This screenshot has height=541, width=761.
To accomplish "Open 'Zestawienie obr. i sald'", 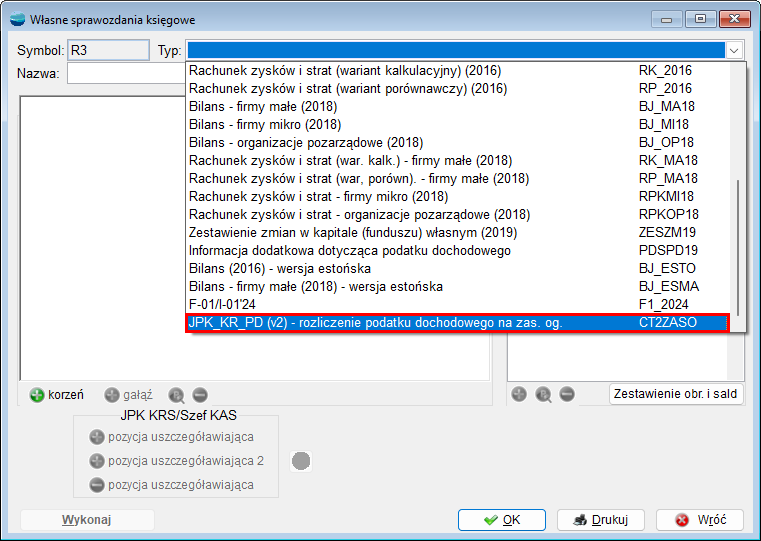I will (676, 394).
